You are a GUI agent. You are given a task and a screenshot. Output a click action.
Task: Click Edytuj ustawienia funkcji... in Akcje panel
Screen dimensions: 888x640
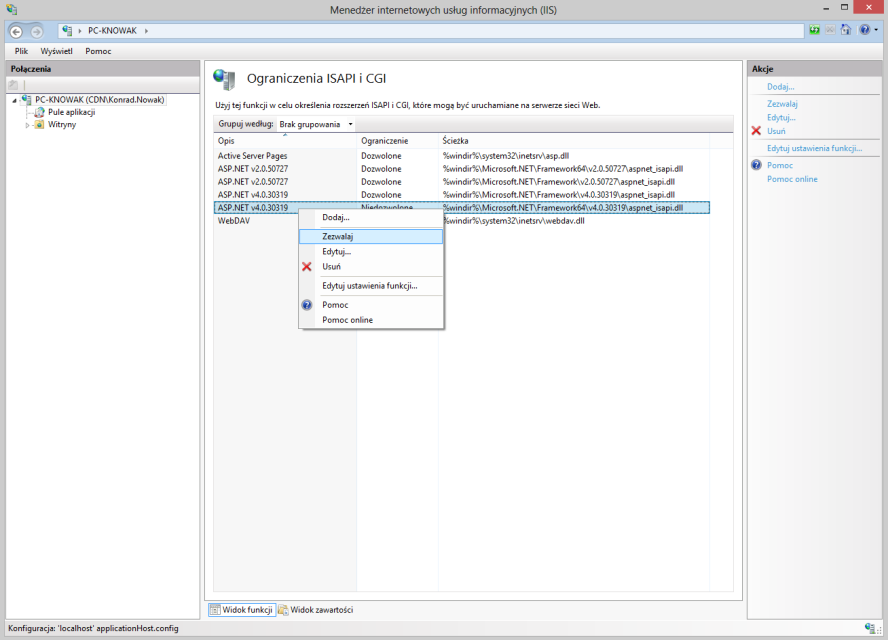(x=814, y=148)
